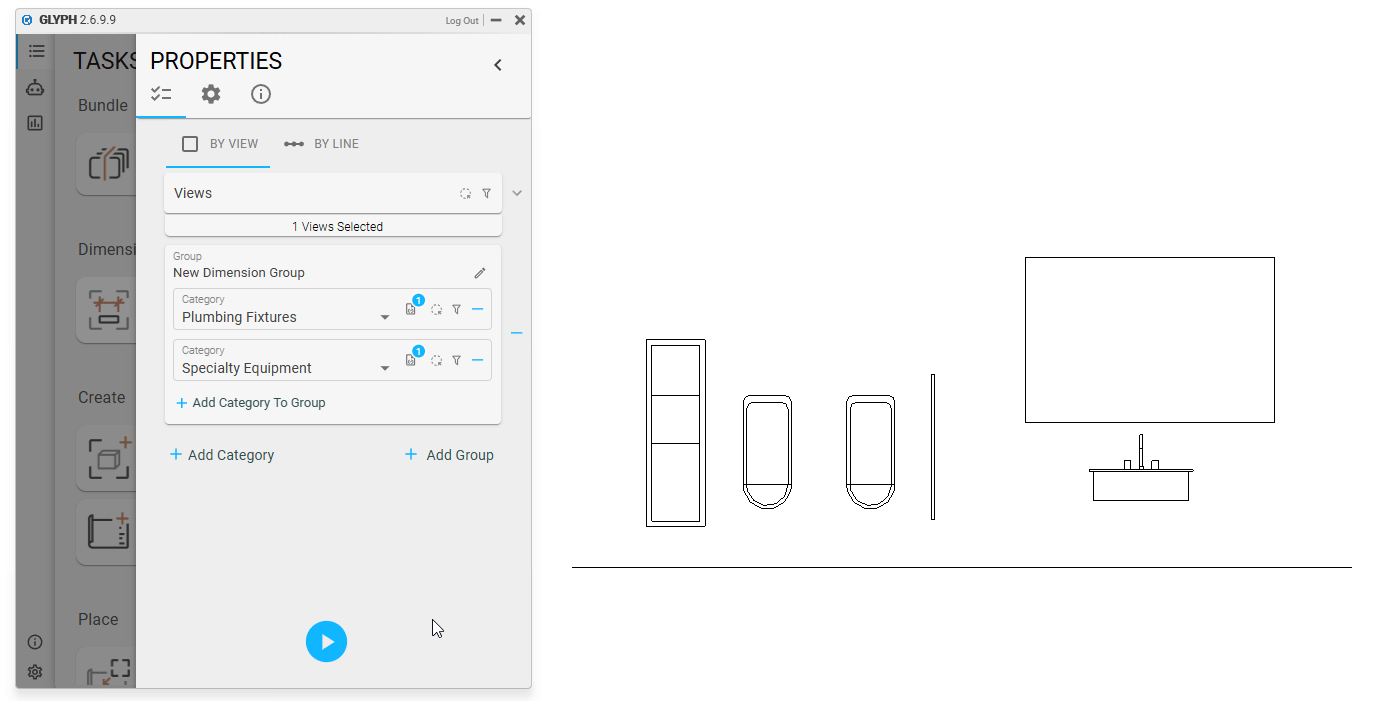Click the filter icon in the Views row
Image resolution: width=1386 pixels, height=701 pixels.
(486, 194)
